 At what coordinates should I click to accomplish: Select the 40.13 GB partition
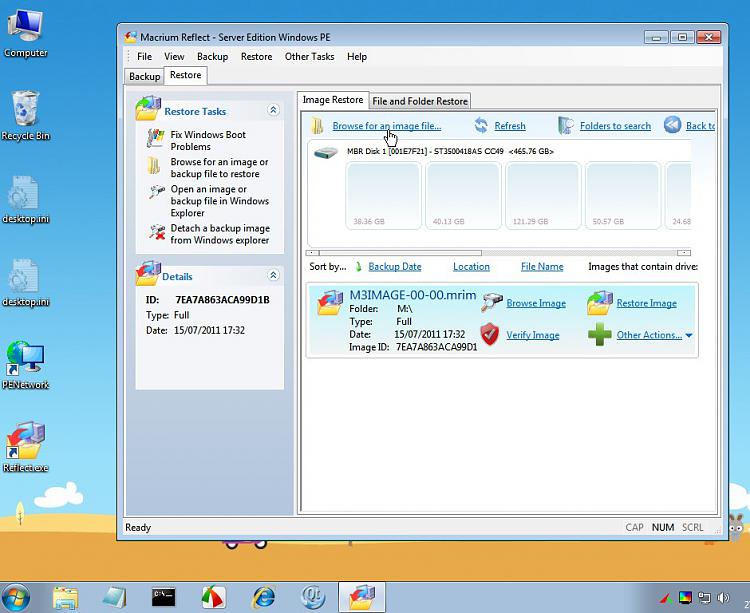point(463,196)
